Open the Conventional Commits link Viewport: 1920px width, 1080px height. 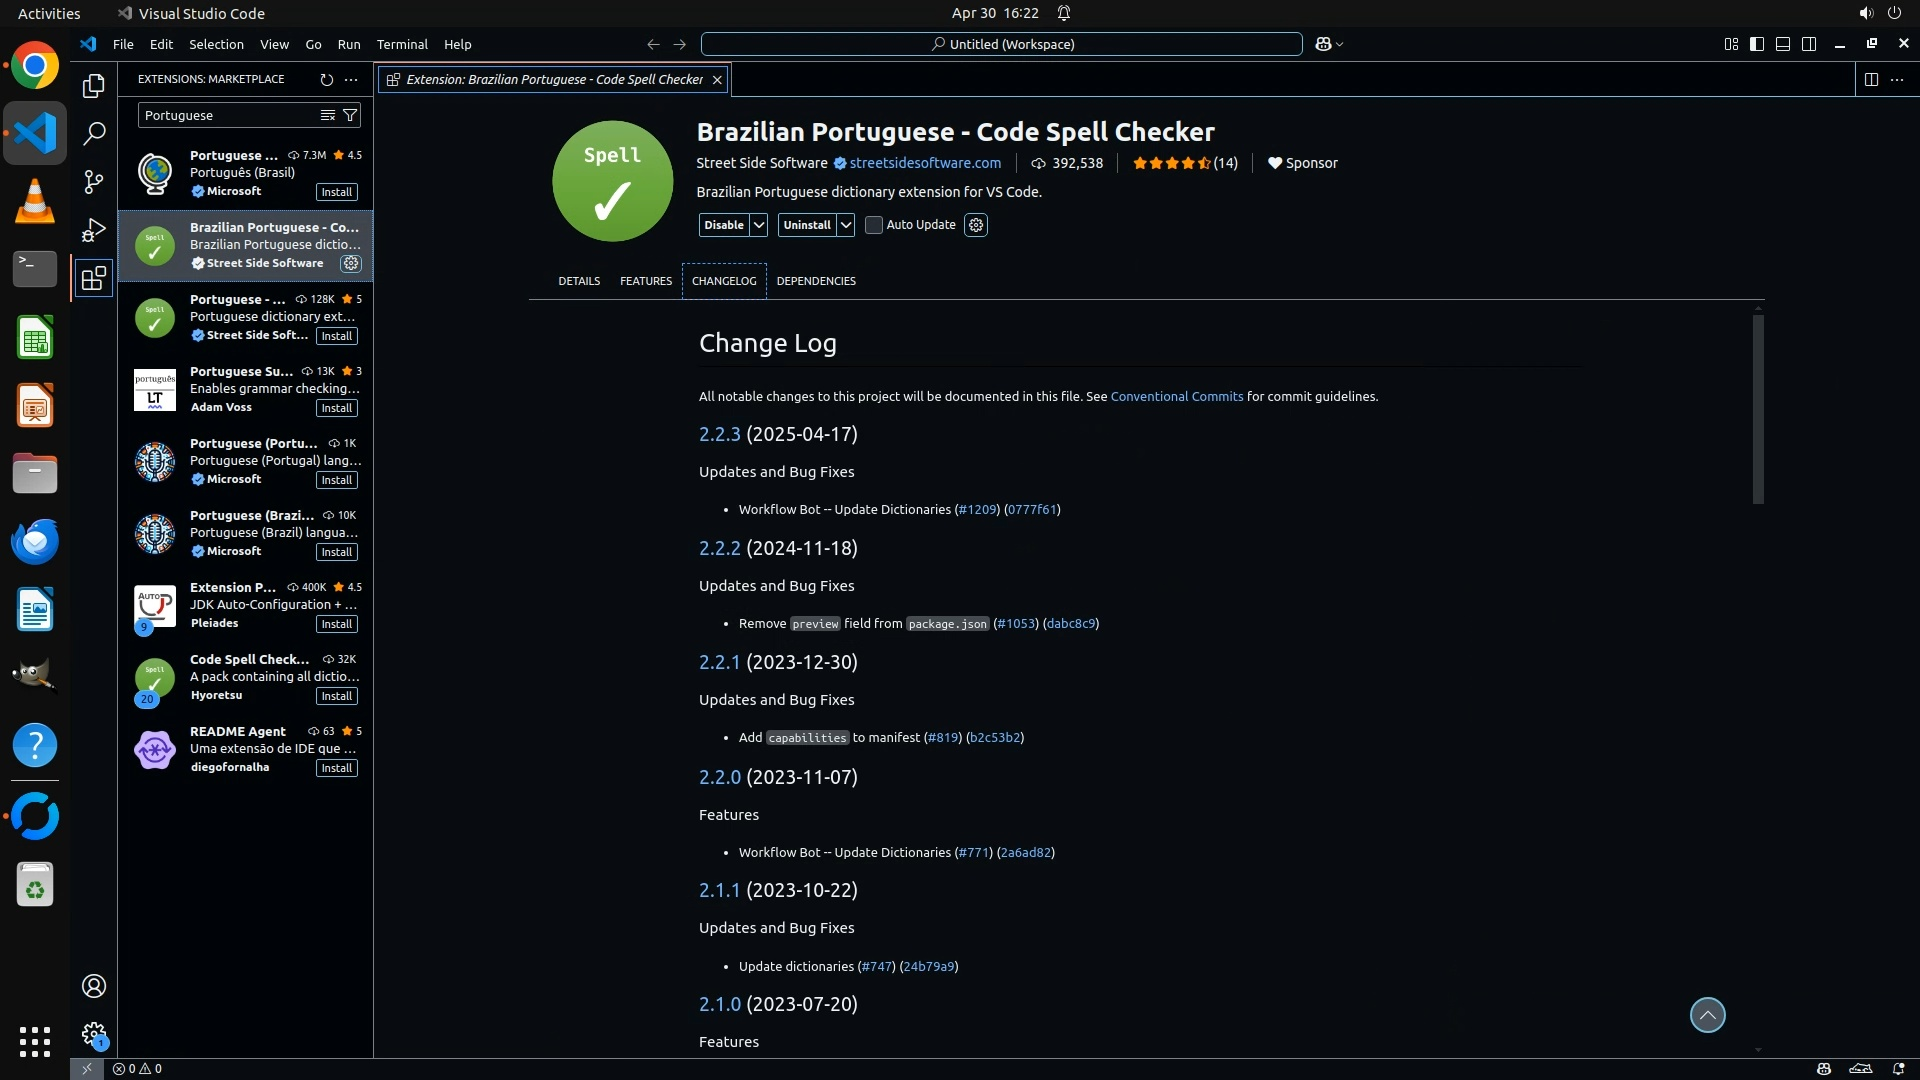coord(1176,396)
